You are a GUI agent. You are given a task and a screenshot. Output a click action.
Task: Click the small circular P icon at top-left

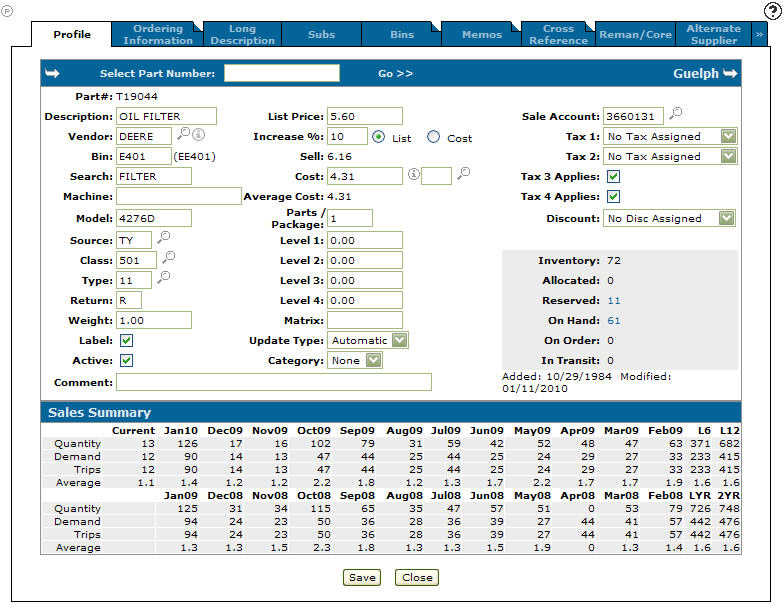[7, 10]
